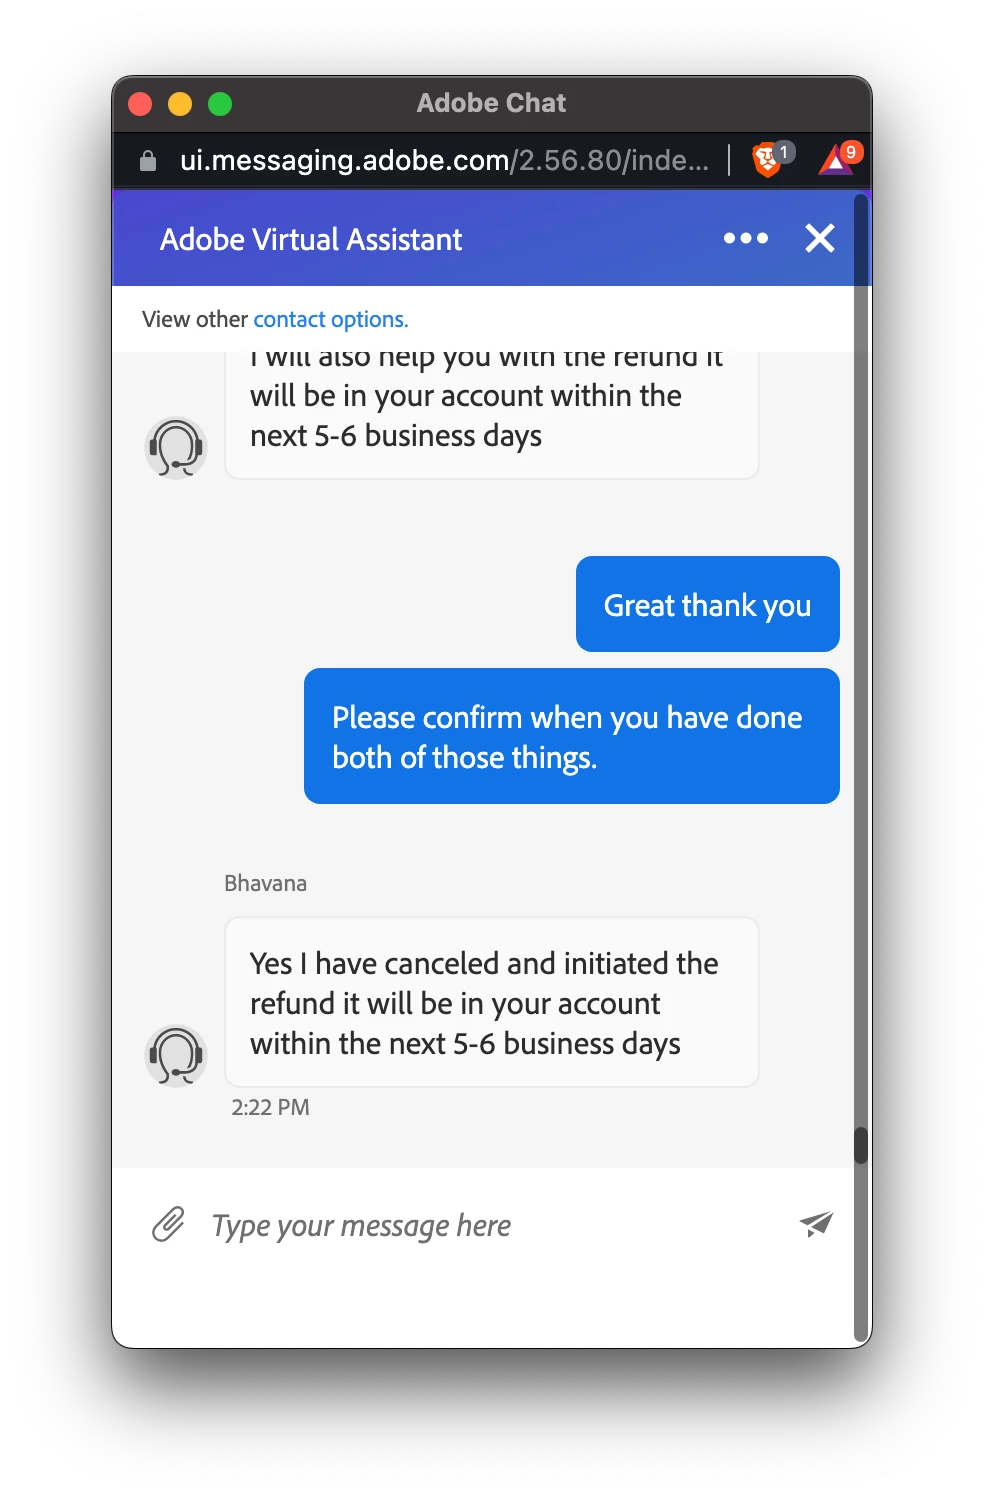Image resolution: width=984 pixels, height=1496 pixels.
Task: Click the Brave Rewards triangle icon
Action: click(836, 159)
